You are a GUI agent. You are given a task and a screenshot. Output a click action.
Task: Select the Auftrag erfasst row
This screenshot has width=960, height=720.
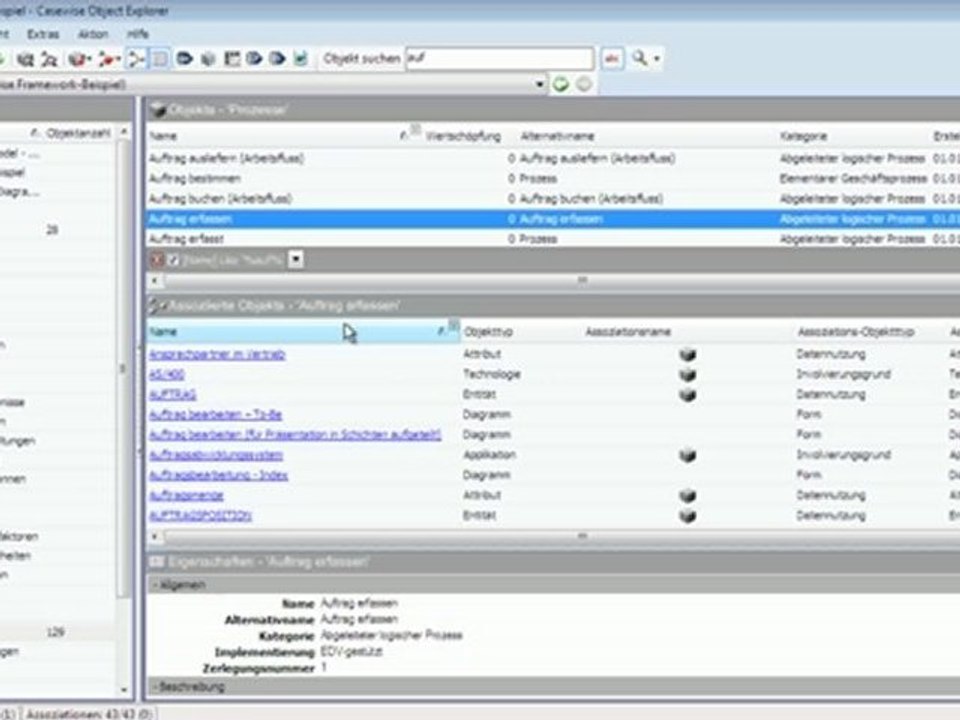[x=553, y=239]
